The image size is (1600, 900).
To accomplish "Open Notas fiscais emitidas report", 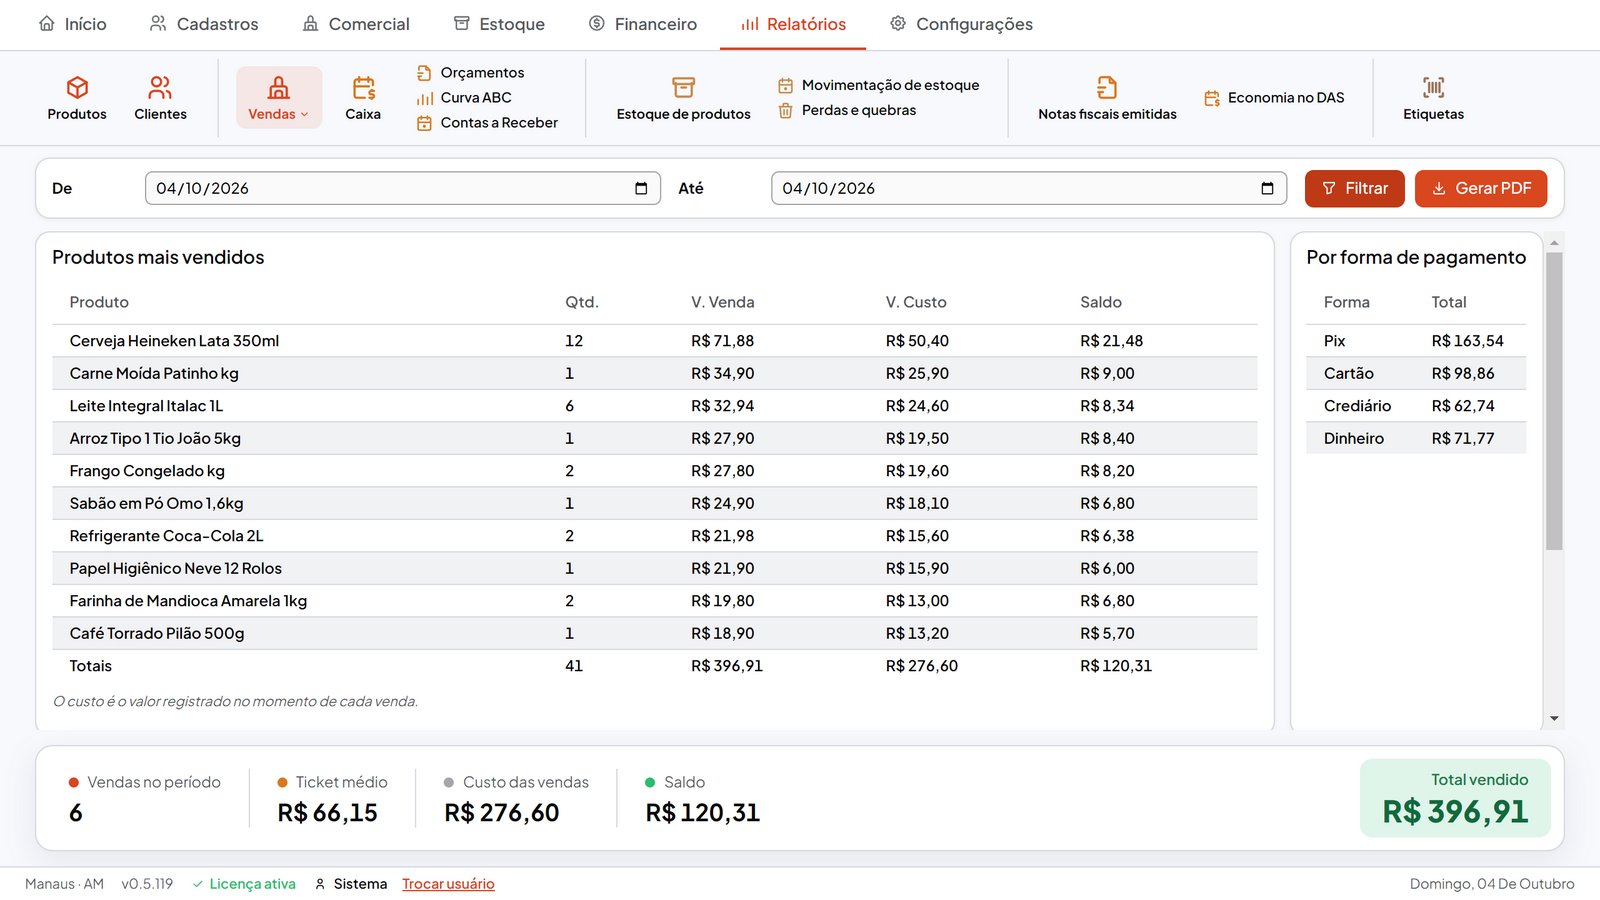I will 1107,98.
